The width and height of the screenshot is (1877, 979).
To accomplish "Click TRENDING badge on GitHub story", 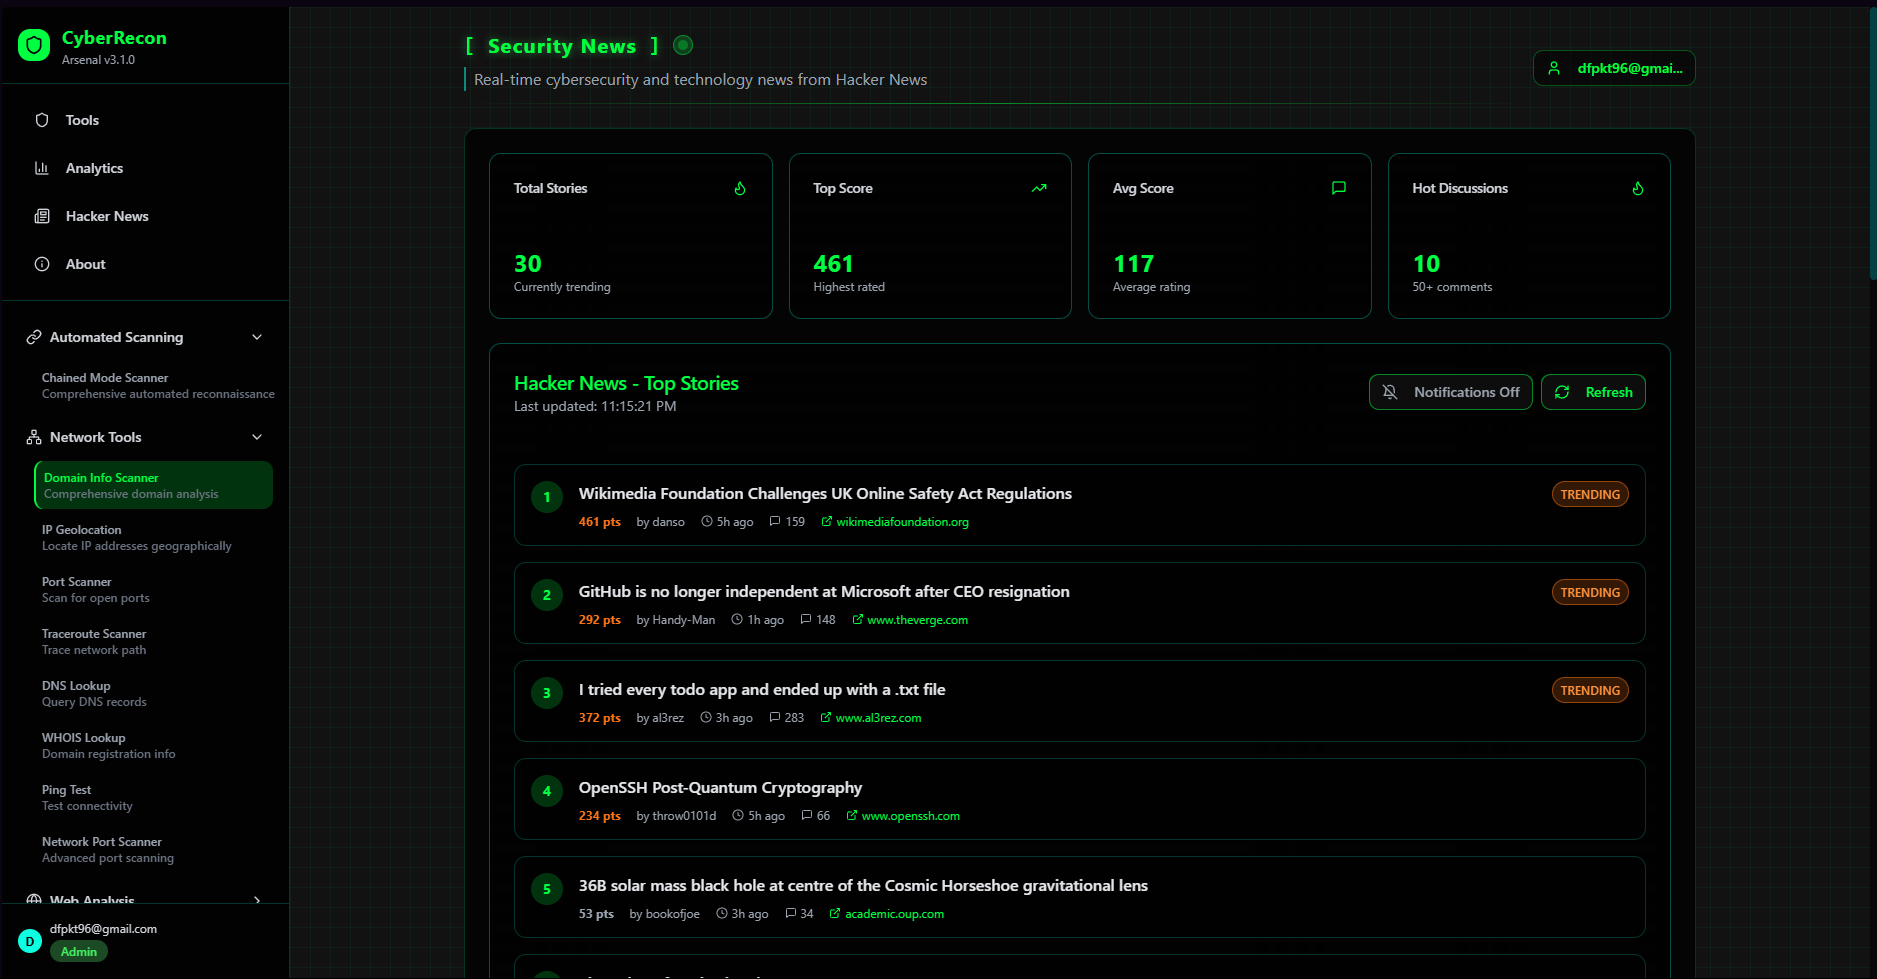I will coord(1590,592).
